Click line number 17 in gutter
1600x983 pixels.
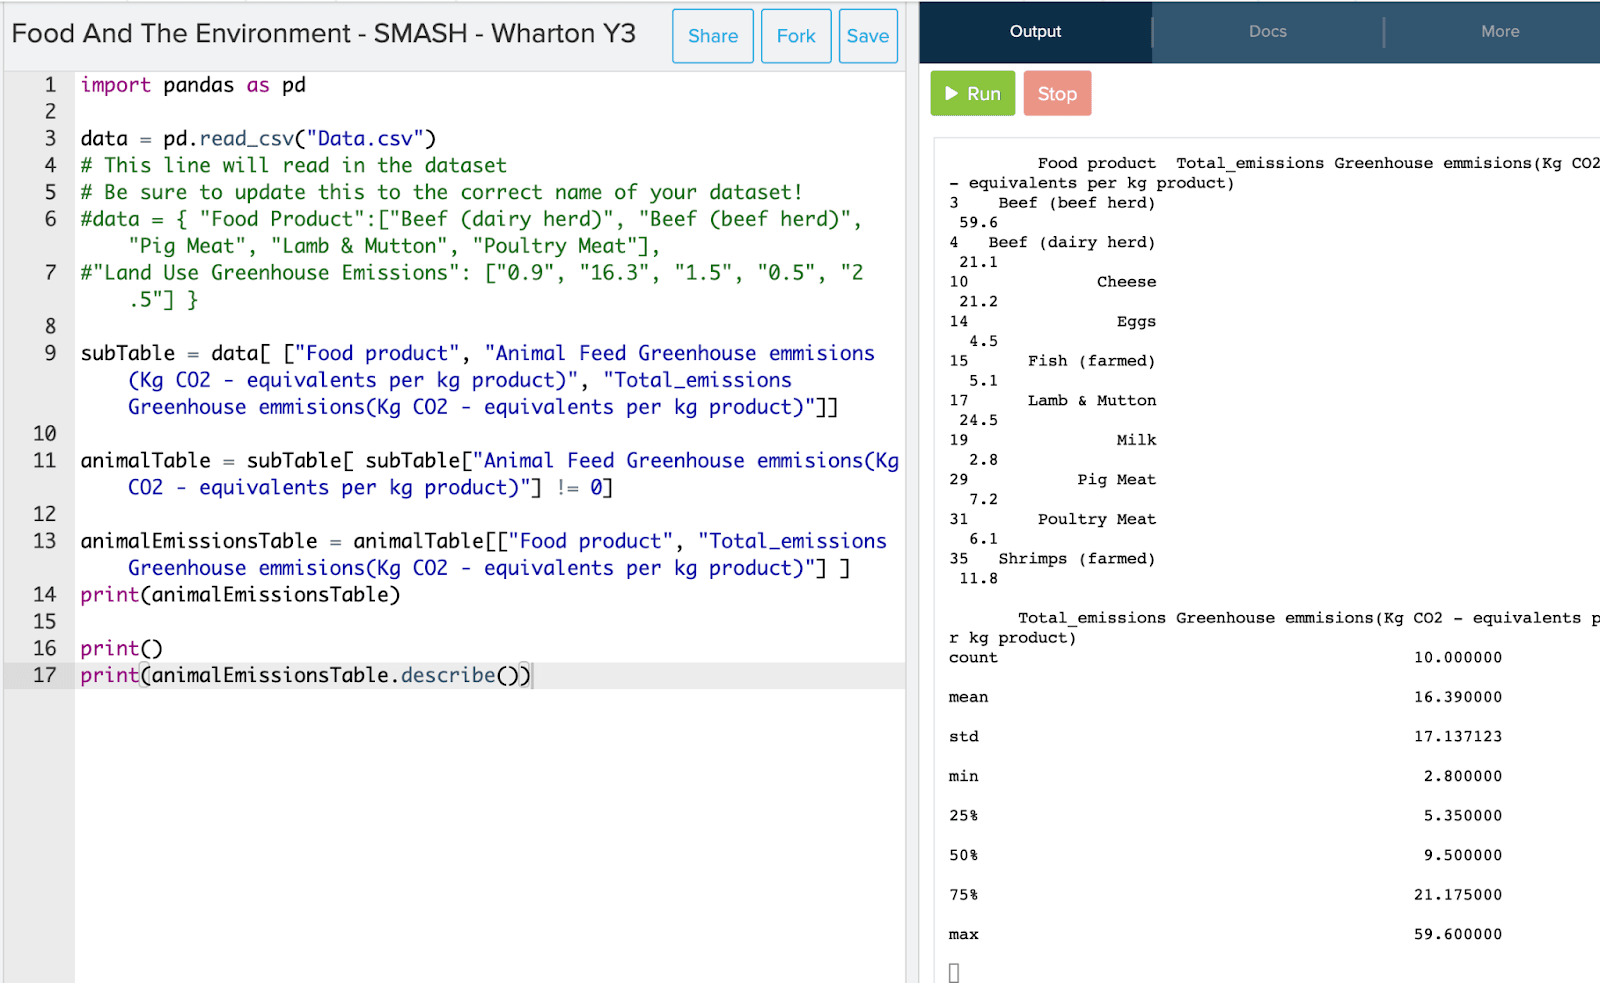pos(44,675)
